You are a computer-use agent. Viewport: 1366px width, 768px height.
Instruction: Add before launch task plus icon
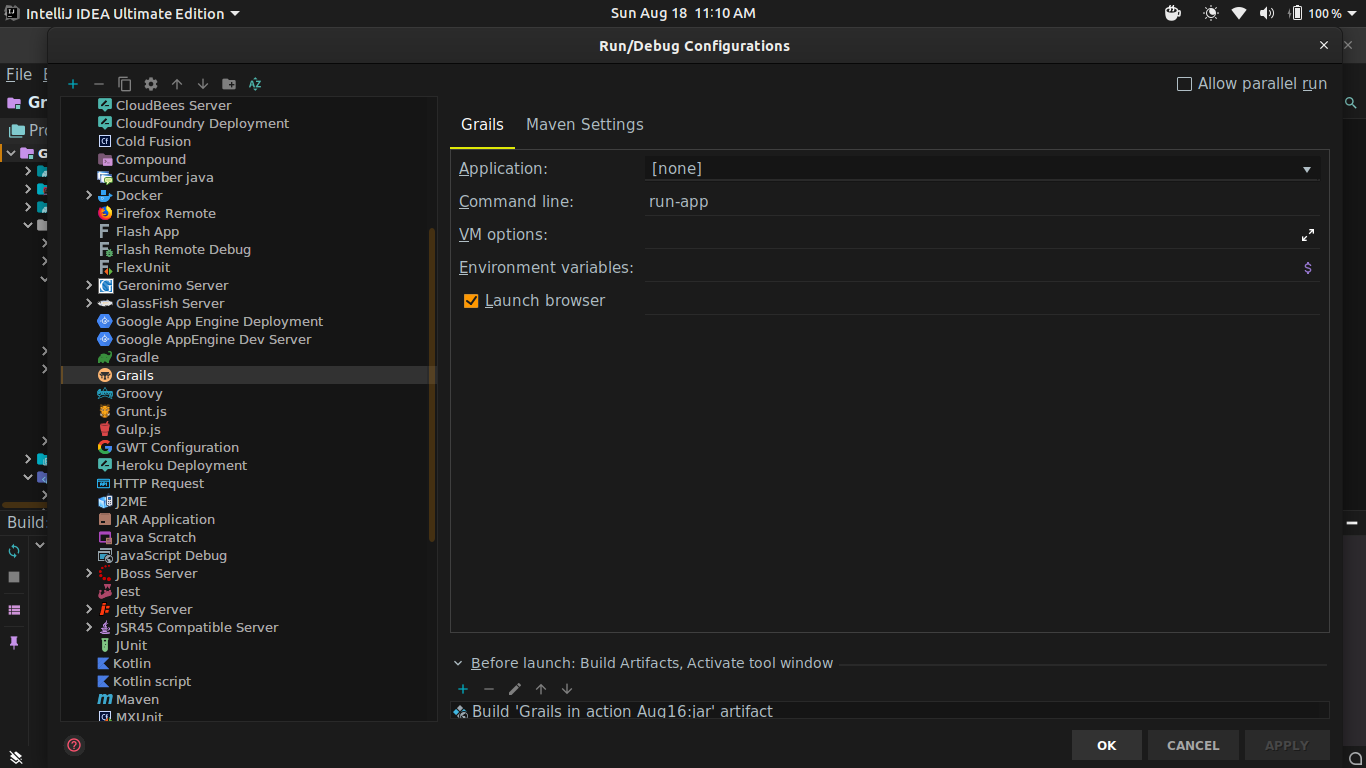click(463, 689)
